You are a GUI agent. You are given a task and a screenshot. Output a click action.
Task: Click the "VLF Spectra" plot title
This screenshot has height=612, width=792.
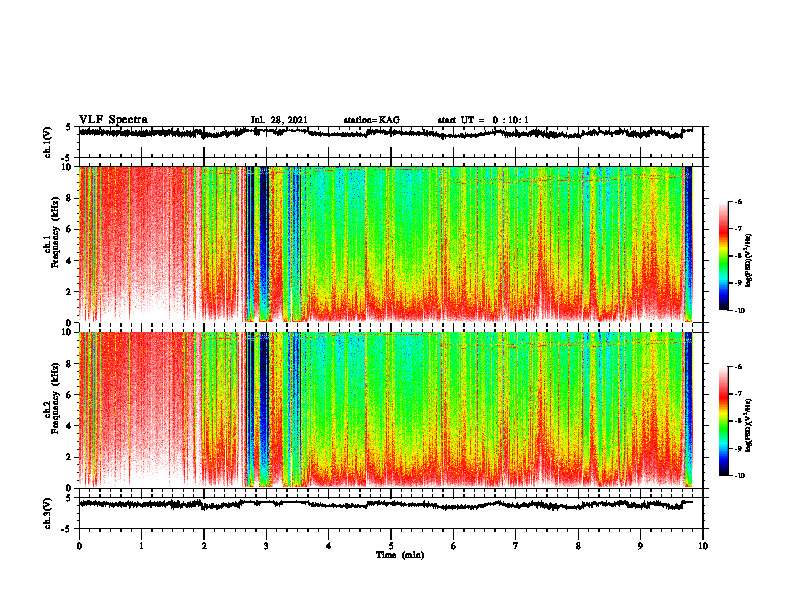pyautogui.click(x=113, y=120)
